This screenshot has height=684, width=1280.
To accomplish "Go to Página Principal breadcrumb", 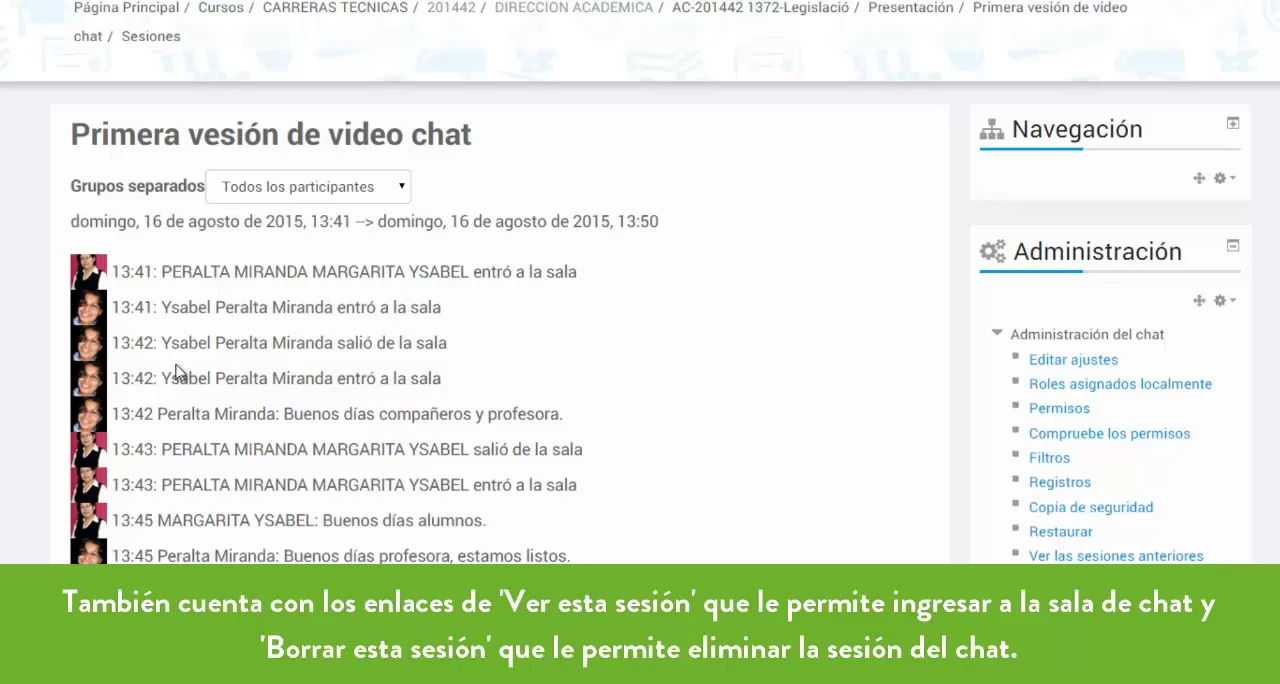I will (x=126, y=8).
